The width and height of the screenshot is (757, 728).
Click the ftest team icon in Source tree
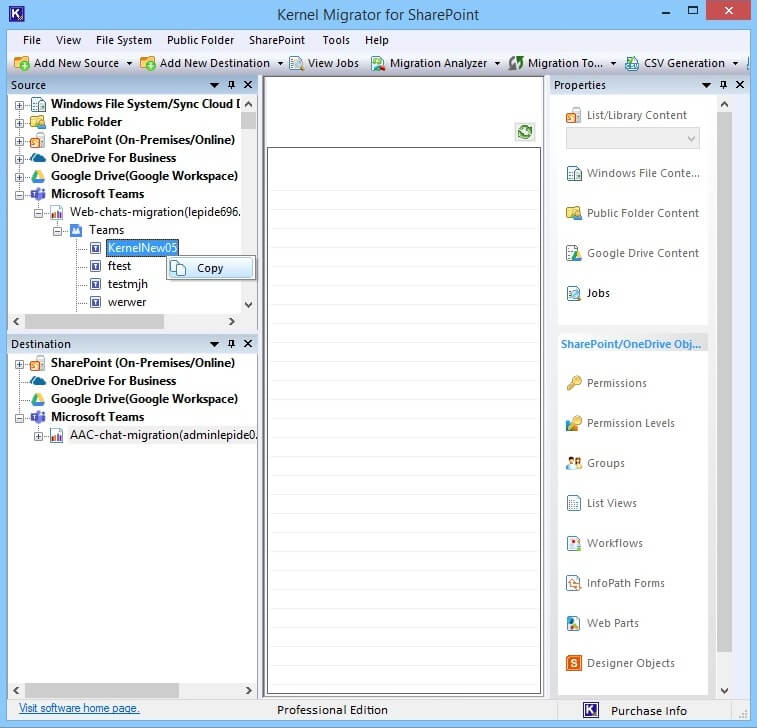point(96,266)
